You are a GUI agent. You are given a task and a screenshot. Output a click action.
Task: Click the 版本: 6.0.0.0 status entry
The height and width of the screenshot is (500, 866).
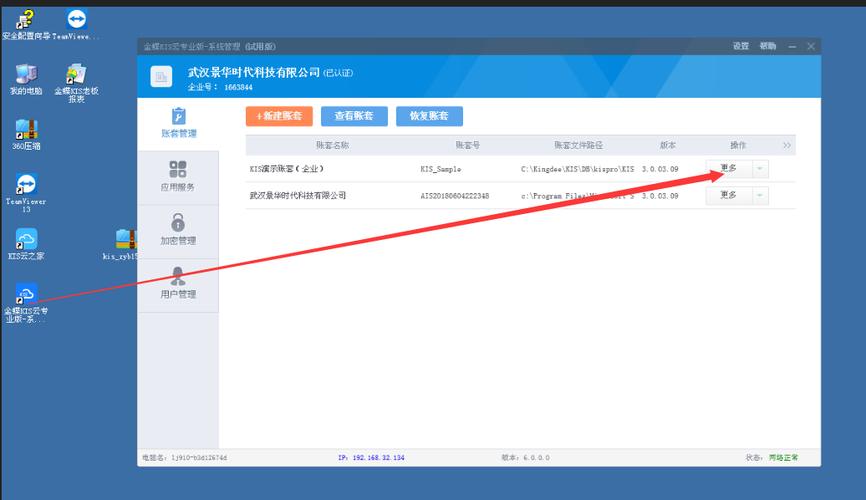525,457
